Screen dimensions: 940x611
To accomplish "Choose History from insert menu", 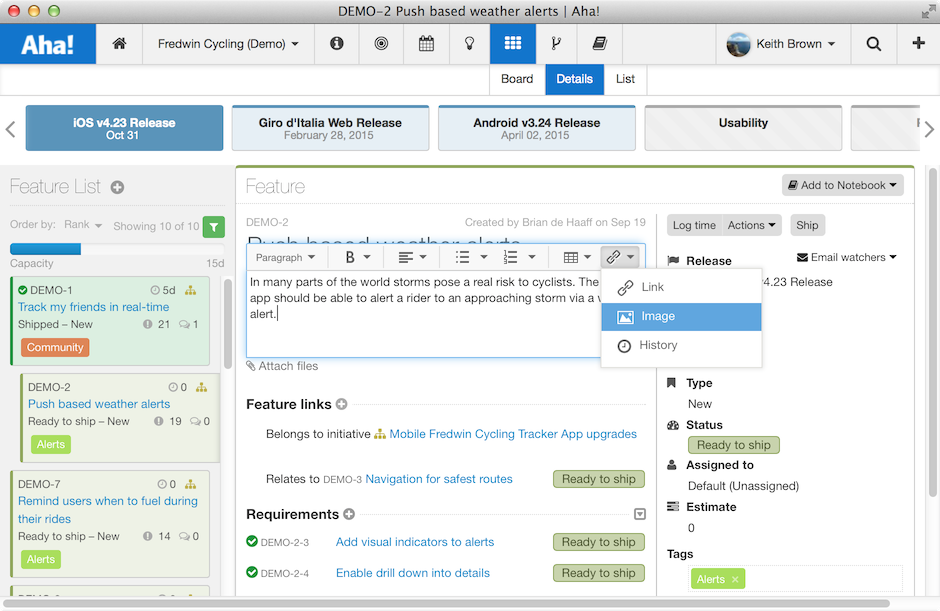I will 682,345.
